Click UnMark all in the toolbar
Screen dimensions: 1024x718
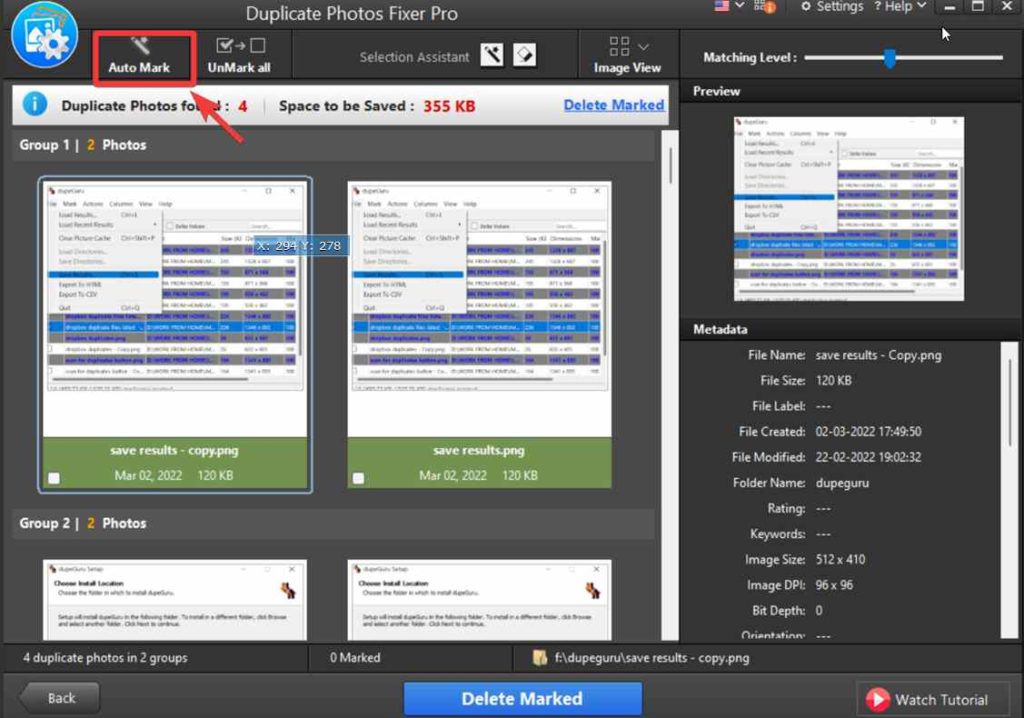[x=239, y=56]
